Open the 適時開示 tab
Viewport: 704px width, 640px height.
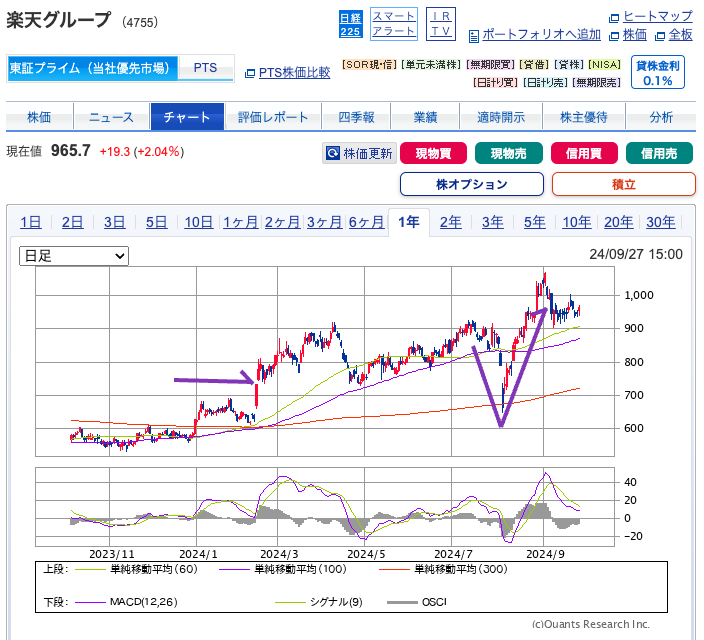click(501, 117)
